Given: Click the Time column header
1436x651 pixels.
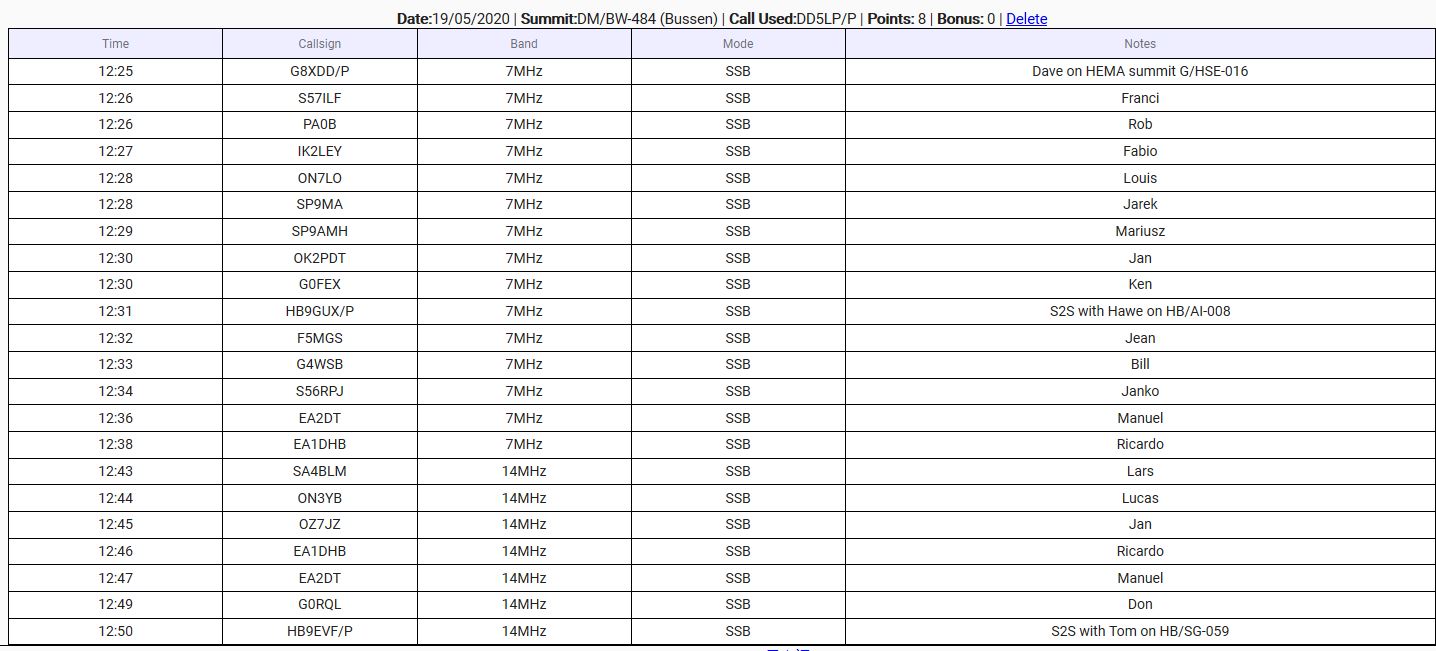Looking at the screenshot, I should pos(115,44).
